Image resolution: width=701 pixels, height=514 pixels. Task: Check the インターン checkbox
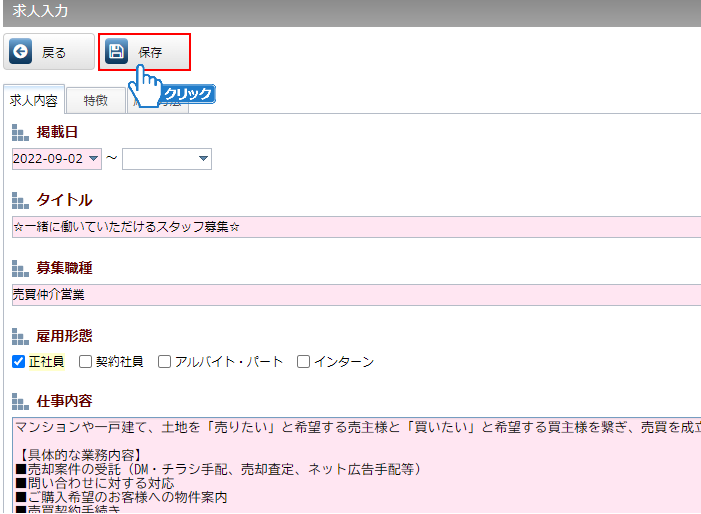click(304, 362)
